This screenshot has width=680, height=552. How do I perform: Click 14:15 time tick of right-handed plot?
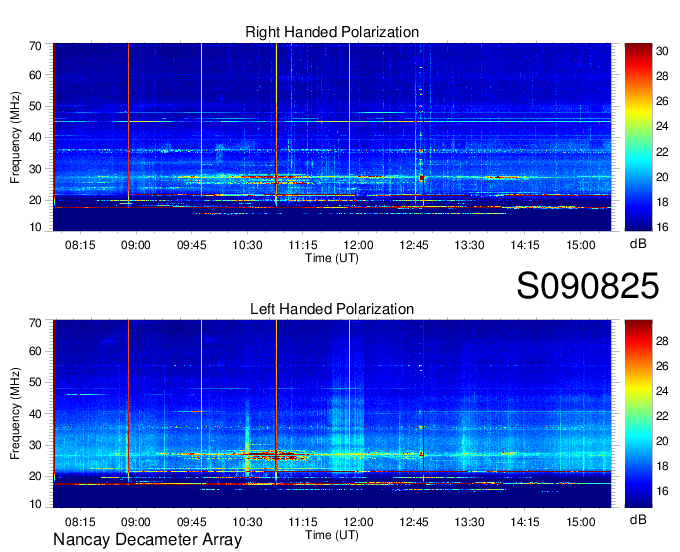[x=525, y=245]
